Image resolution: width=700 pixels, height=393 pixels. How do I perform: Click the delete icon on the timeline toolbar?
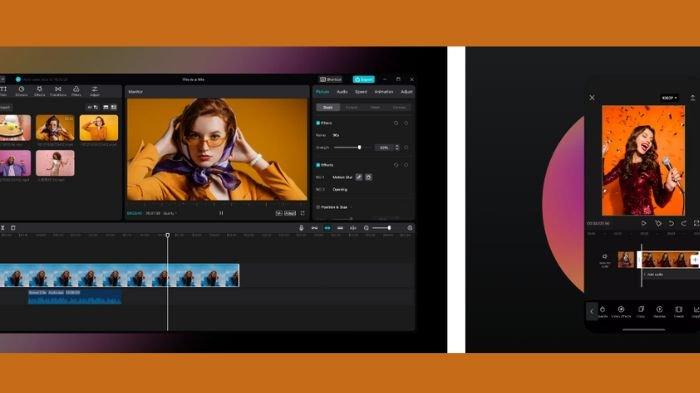click(x=13, y=228)
